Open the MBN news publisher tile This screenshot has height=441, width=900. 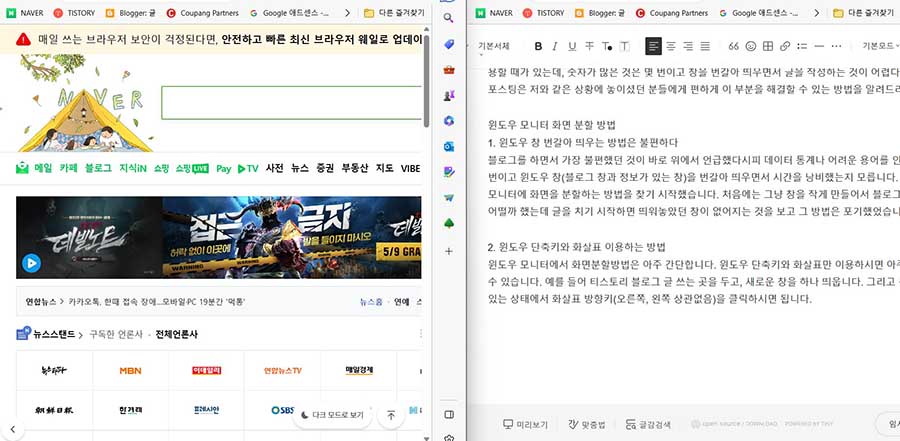130,370
